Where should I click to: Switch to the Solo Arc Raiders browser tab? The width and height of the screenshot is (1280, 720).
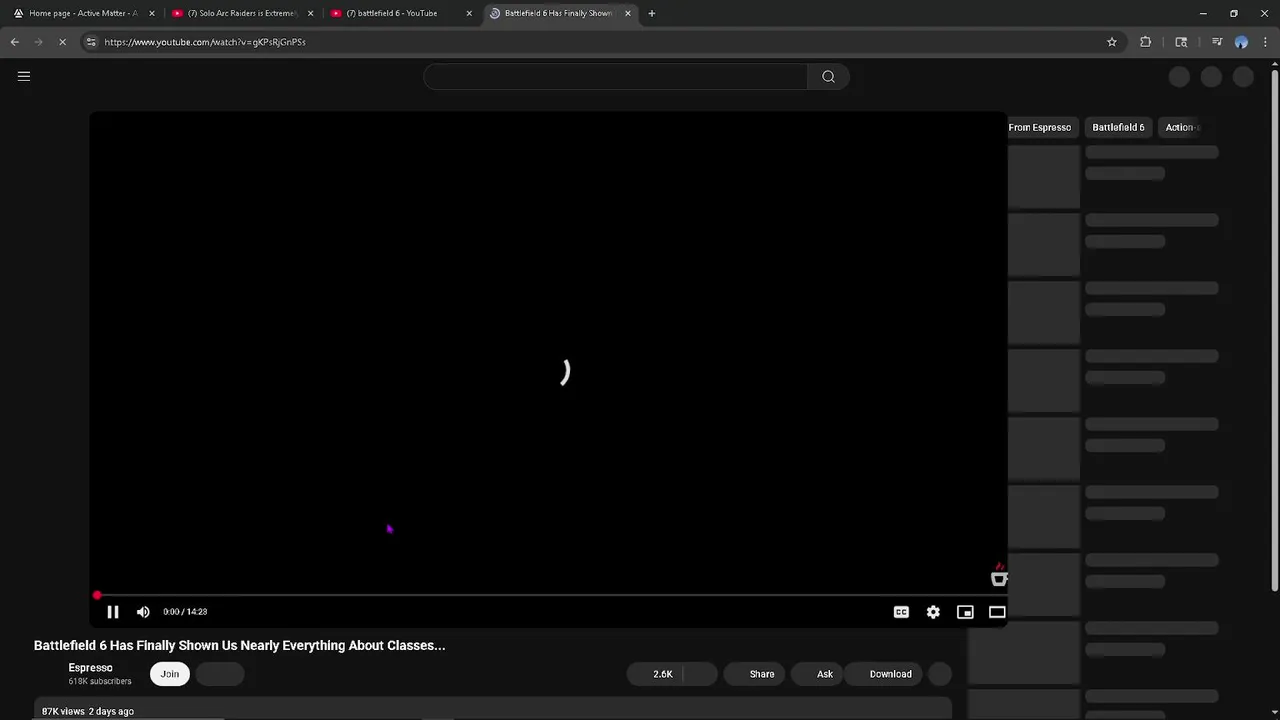pyautogui.click(x=240, y=13)
